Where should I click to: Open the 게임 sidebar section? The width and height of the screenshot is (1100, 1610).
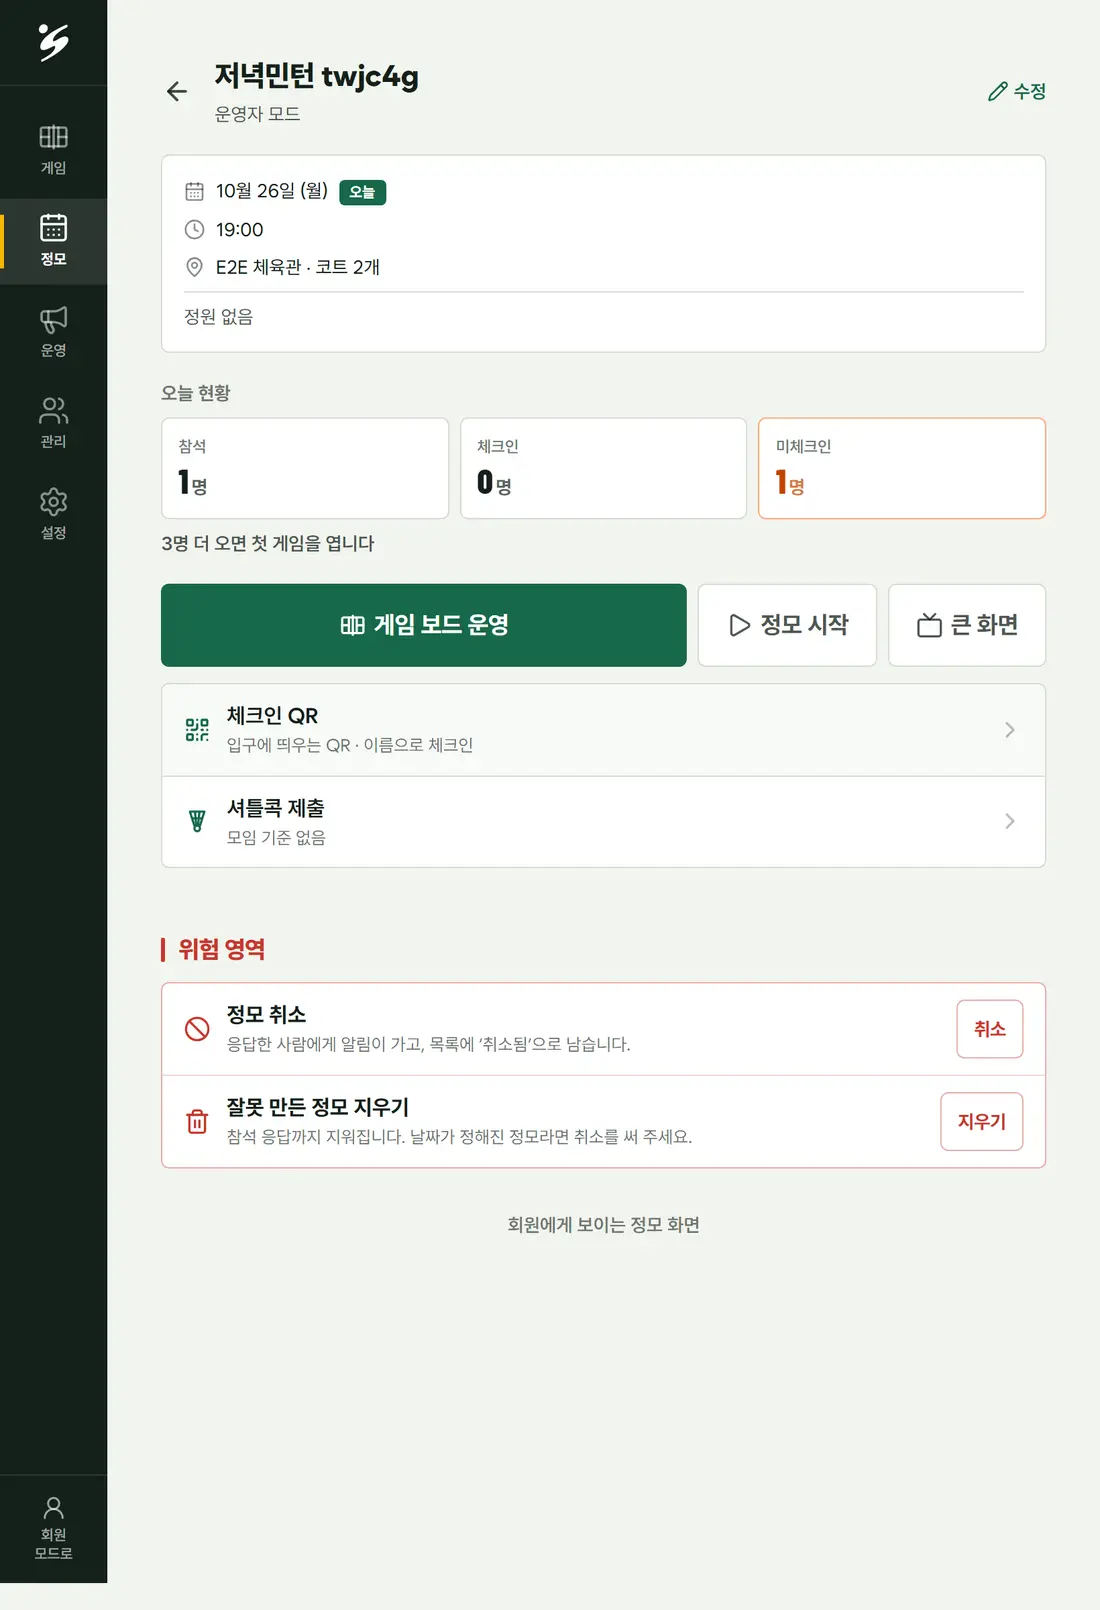click(x=53, y=150)
